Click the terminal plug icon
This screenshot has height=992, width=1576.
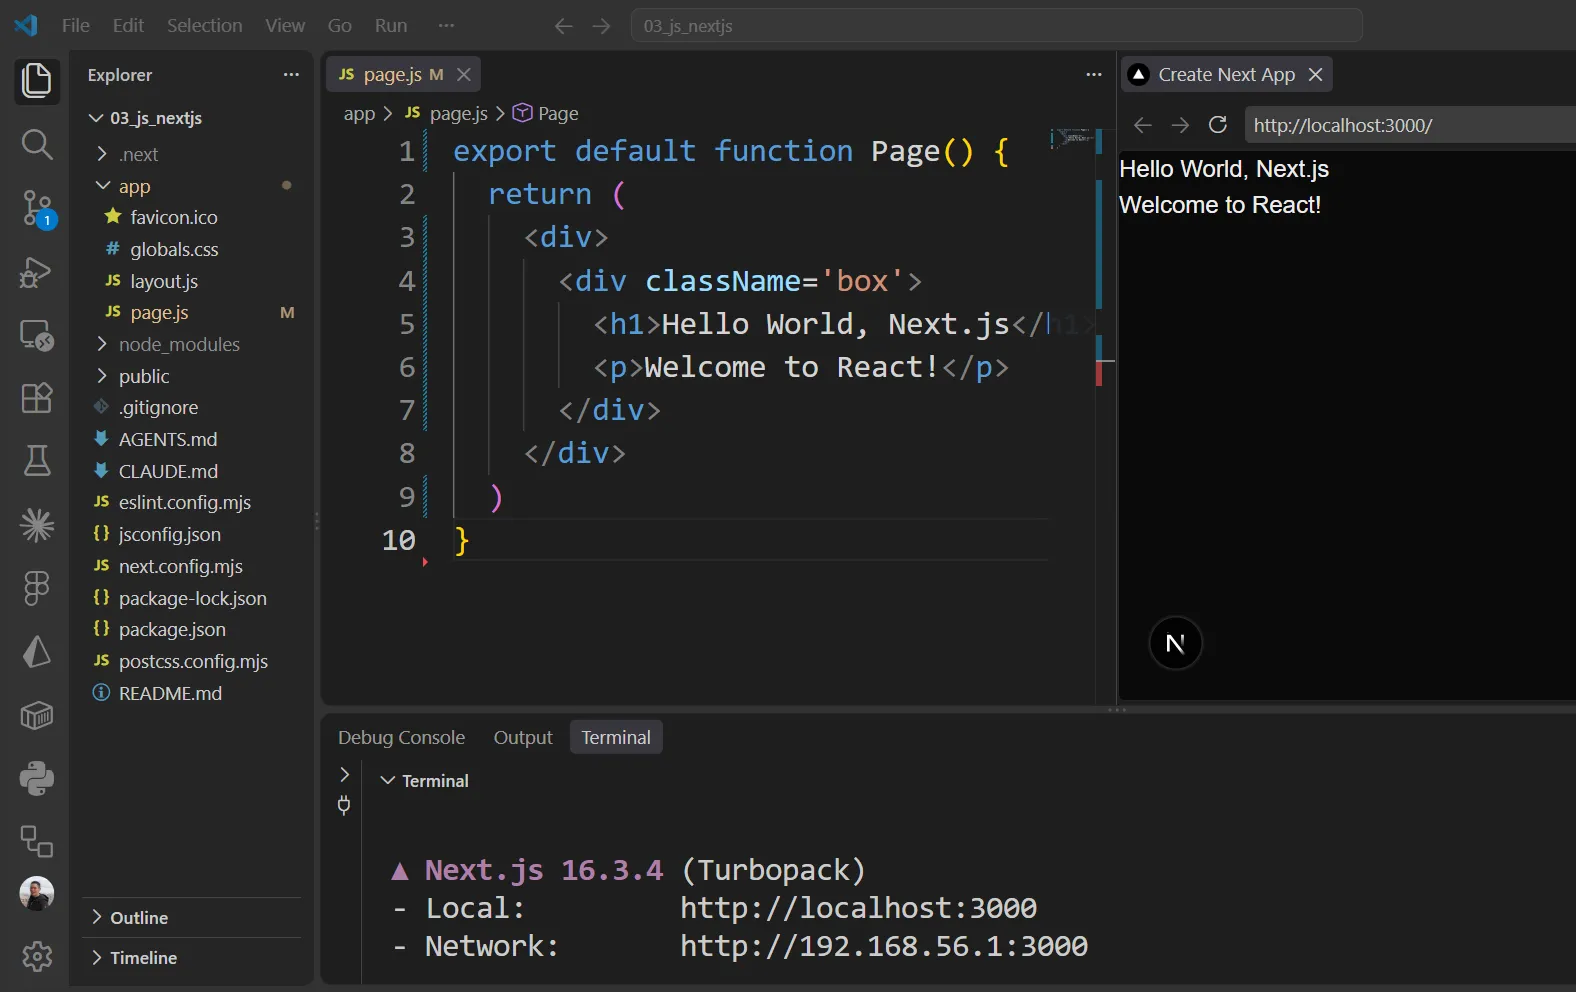344,805
